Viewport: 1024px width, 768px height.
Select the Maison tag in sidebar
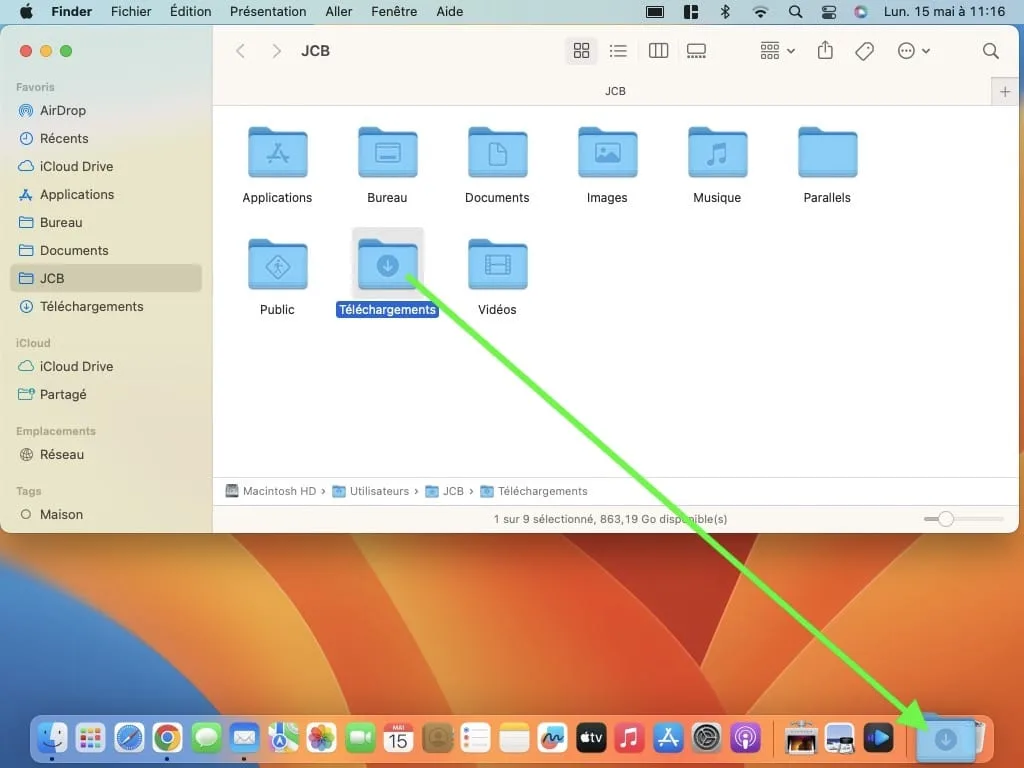106,515
